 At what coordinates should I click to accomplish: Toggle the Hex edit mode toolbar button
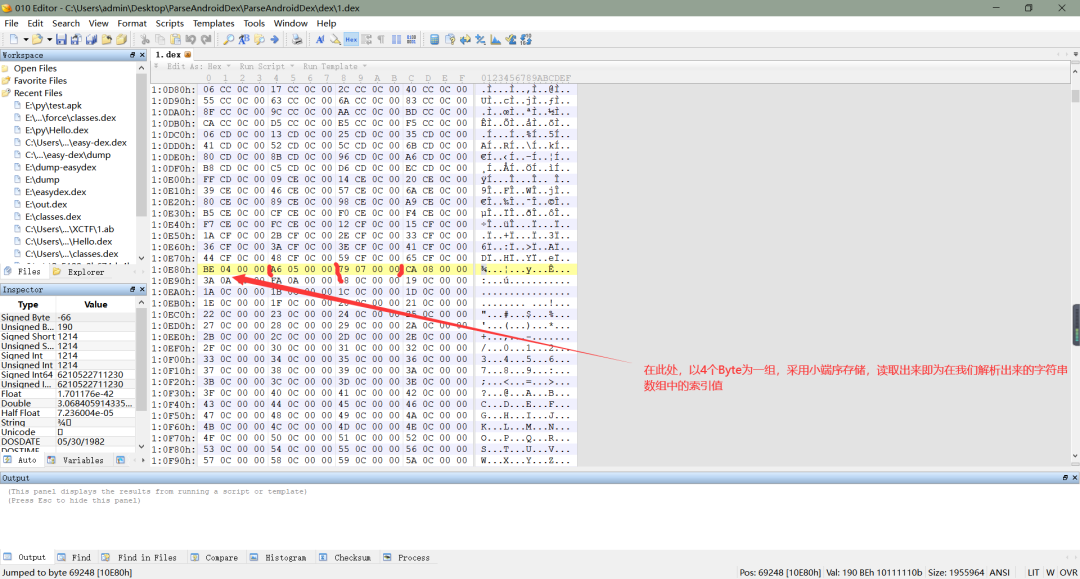(x=350, y=40)
